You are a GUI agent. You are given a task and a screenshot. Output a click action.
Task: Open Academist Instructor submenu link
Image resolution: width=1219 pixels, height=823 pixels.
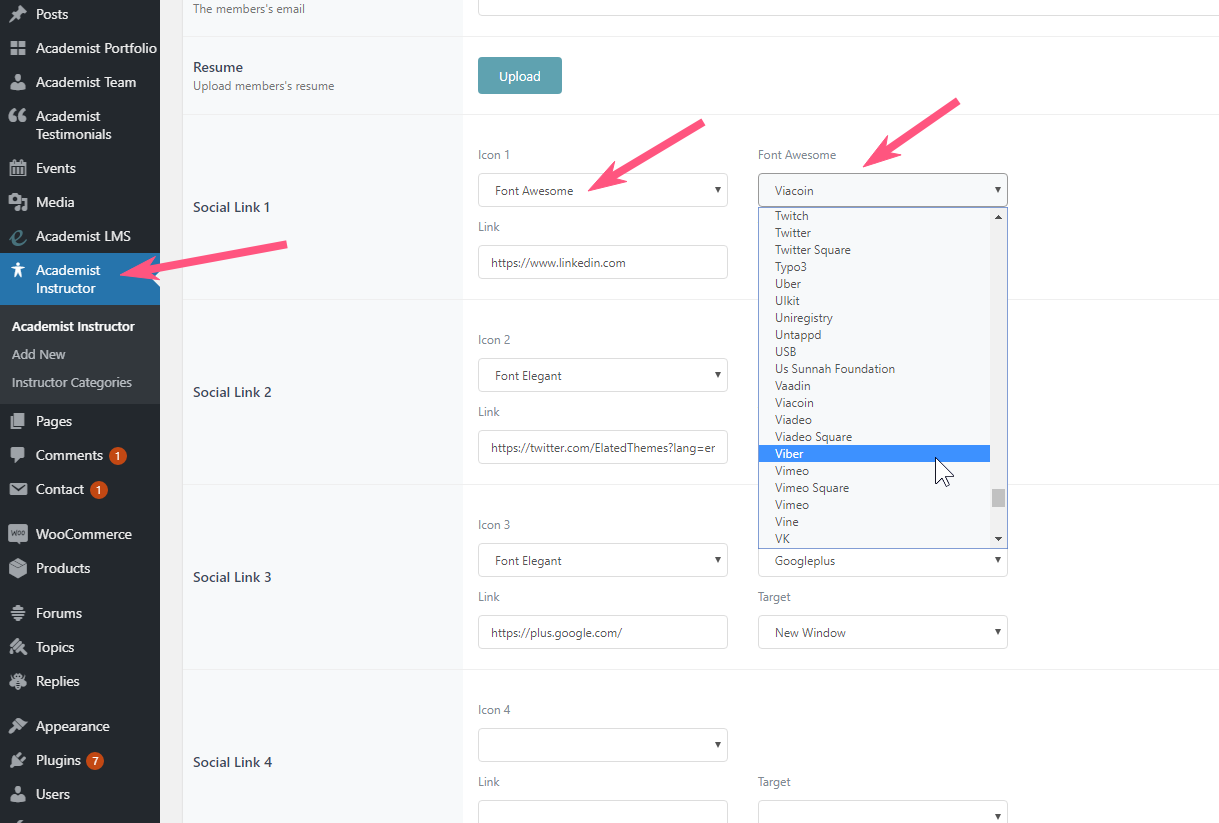tap(73, 326)
